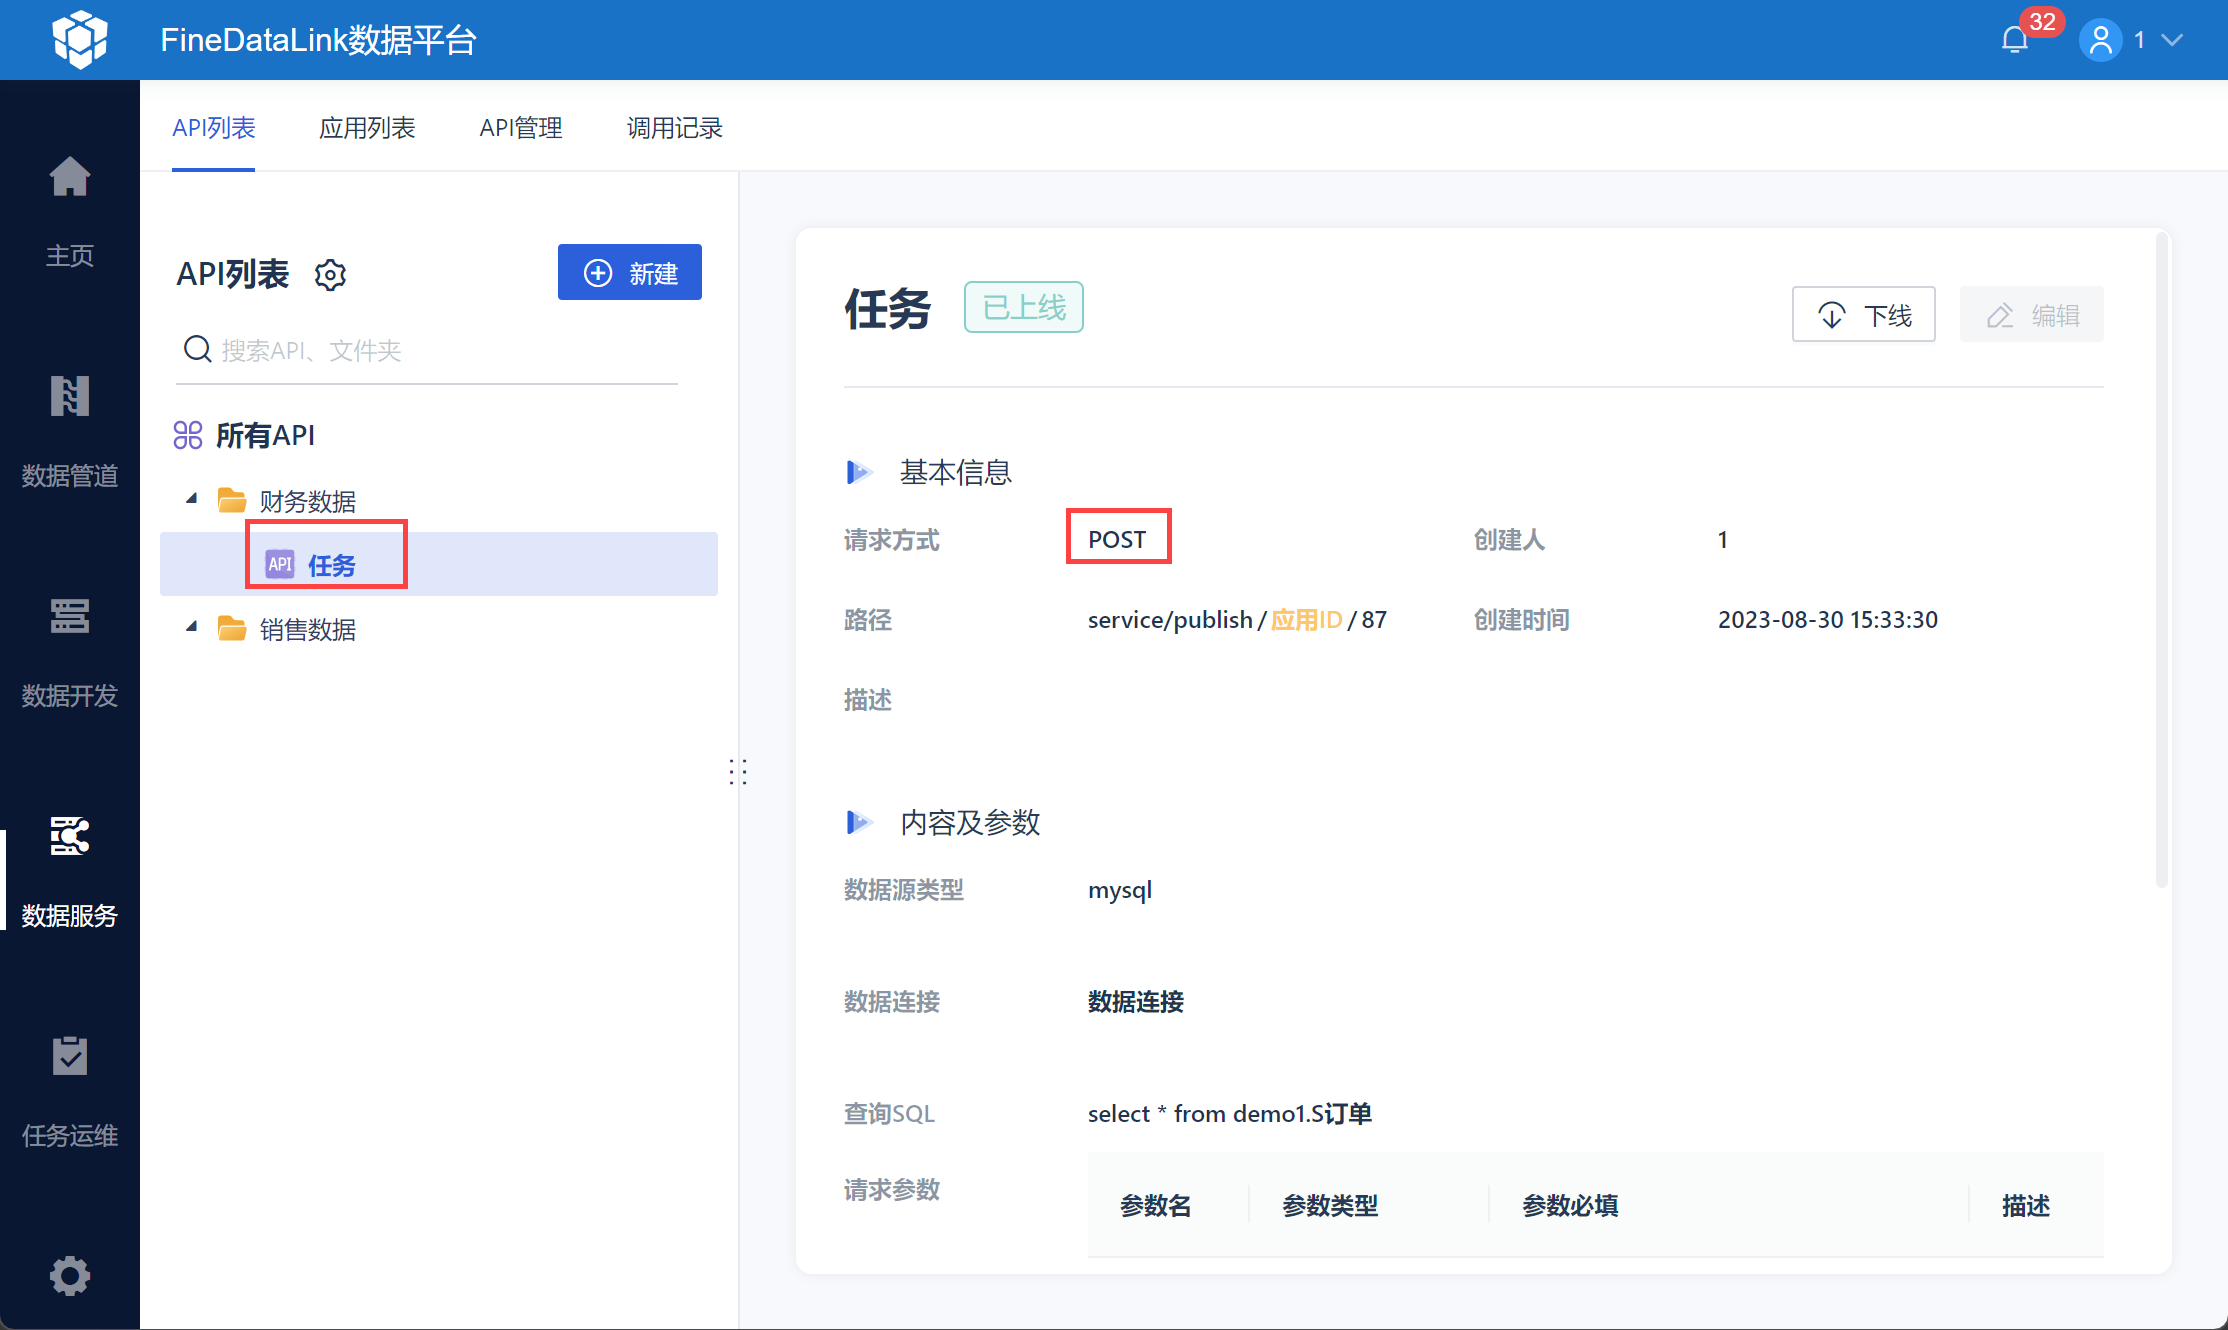This screenshot has width=2228, height=1330.
Task: Collapse the 财务数据 folder arrow
Action: [191, 499]
